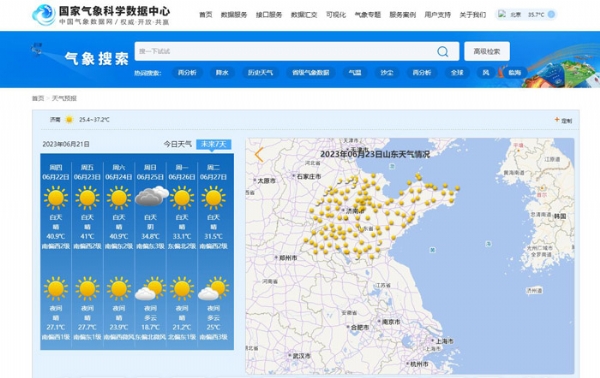This screenshot has width=600, height=378.
Task: Click the night weather icon above 27.1°C
Action: pyautogui.click(x=56, y=288)
